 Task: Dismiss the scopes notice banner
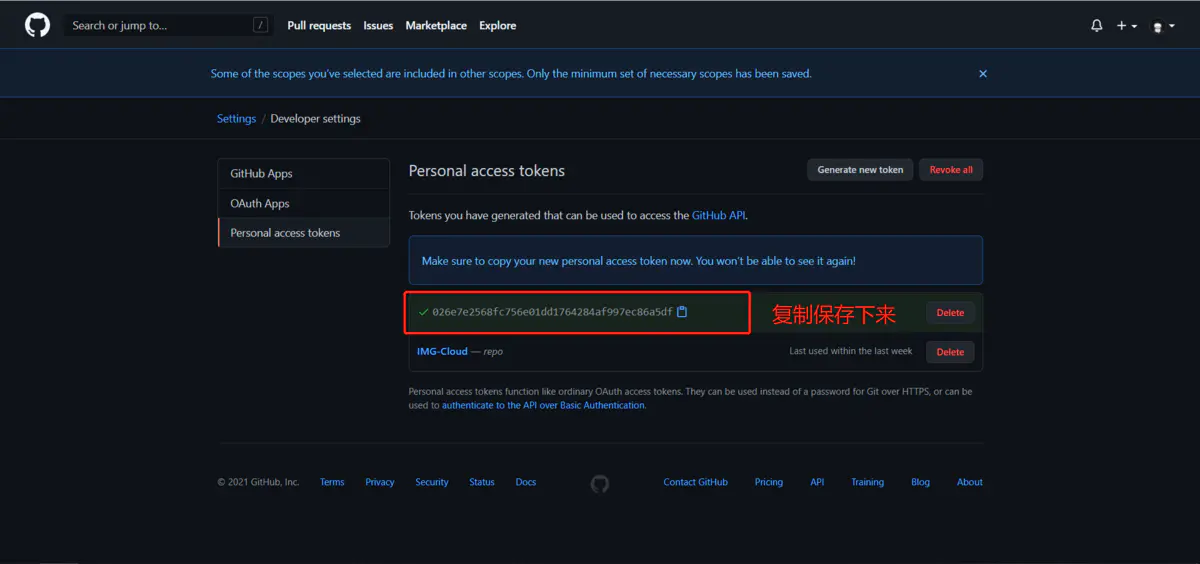(x=983, y=74)
